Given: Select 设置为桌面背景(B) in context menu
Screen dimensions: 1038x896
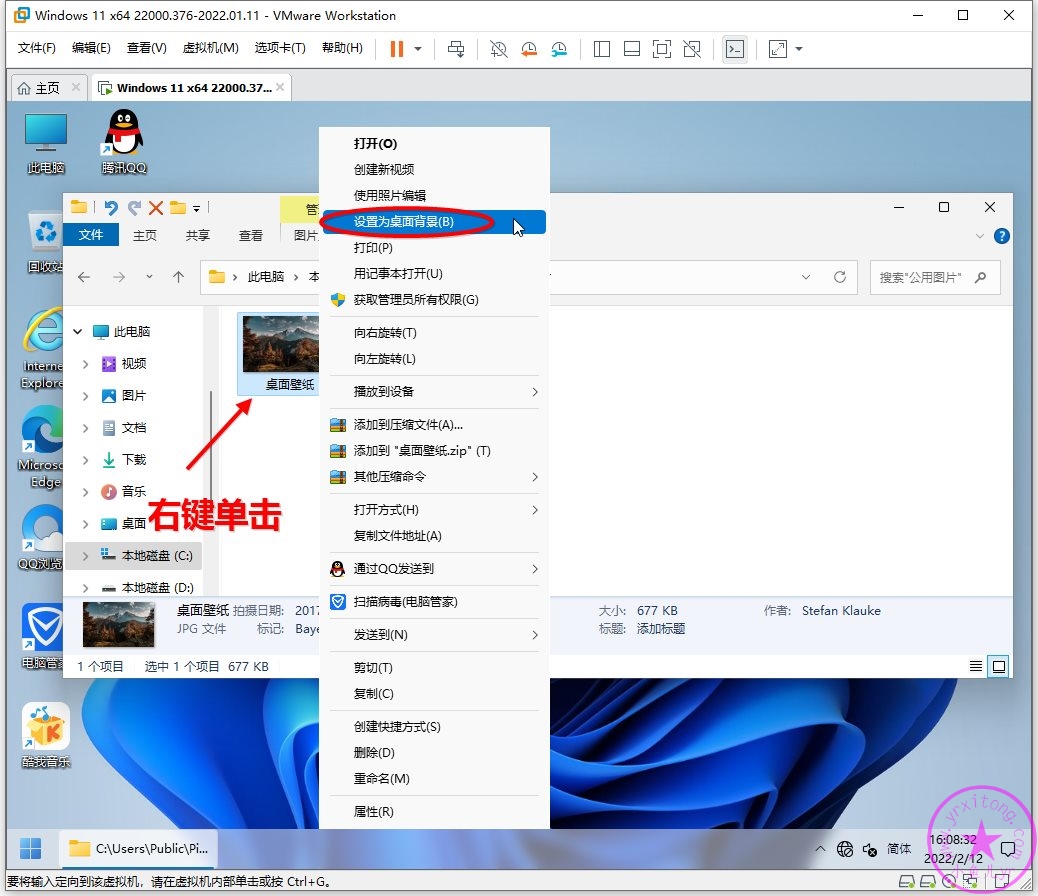Looking at the screenshot, I should [434, 222].
